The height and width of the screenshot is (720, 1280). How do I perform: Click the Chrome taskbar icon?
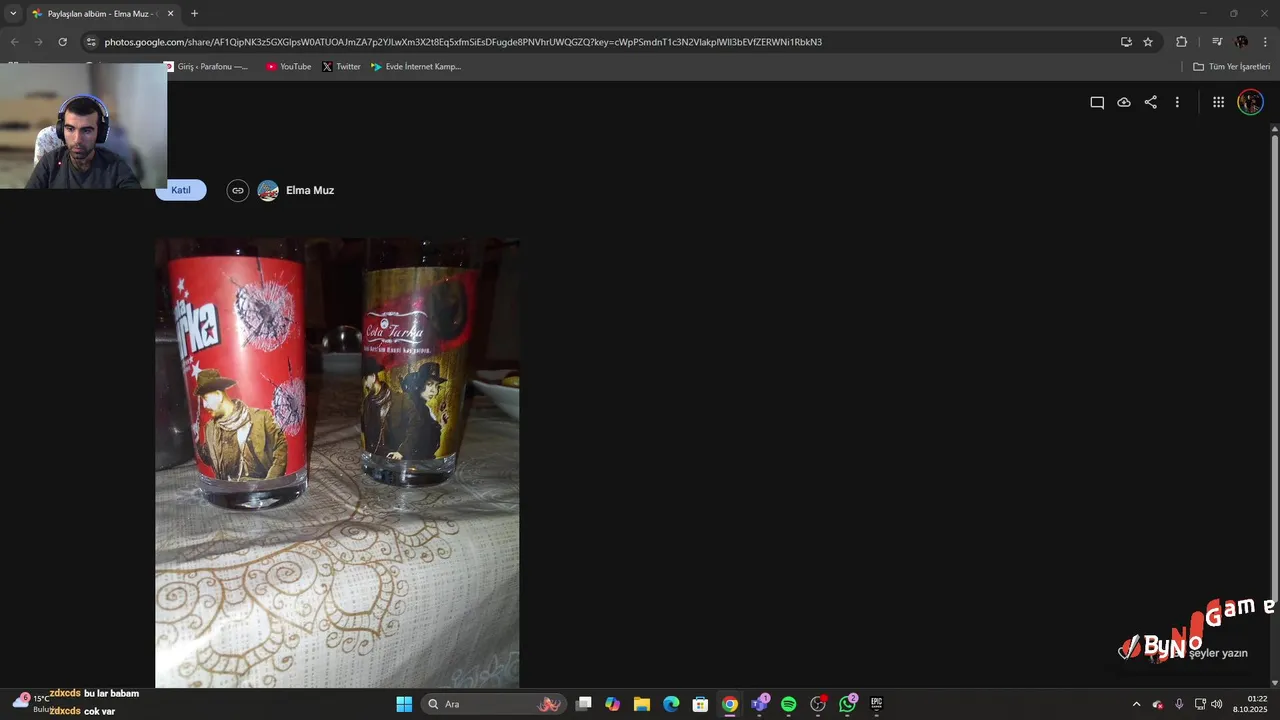click(x=730, y=704)
